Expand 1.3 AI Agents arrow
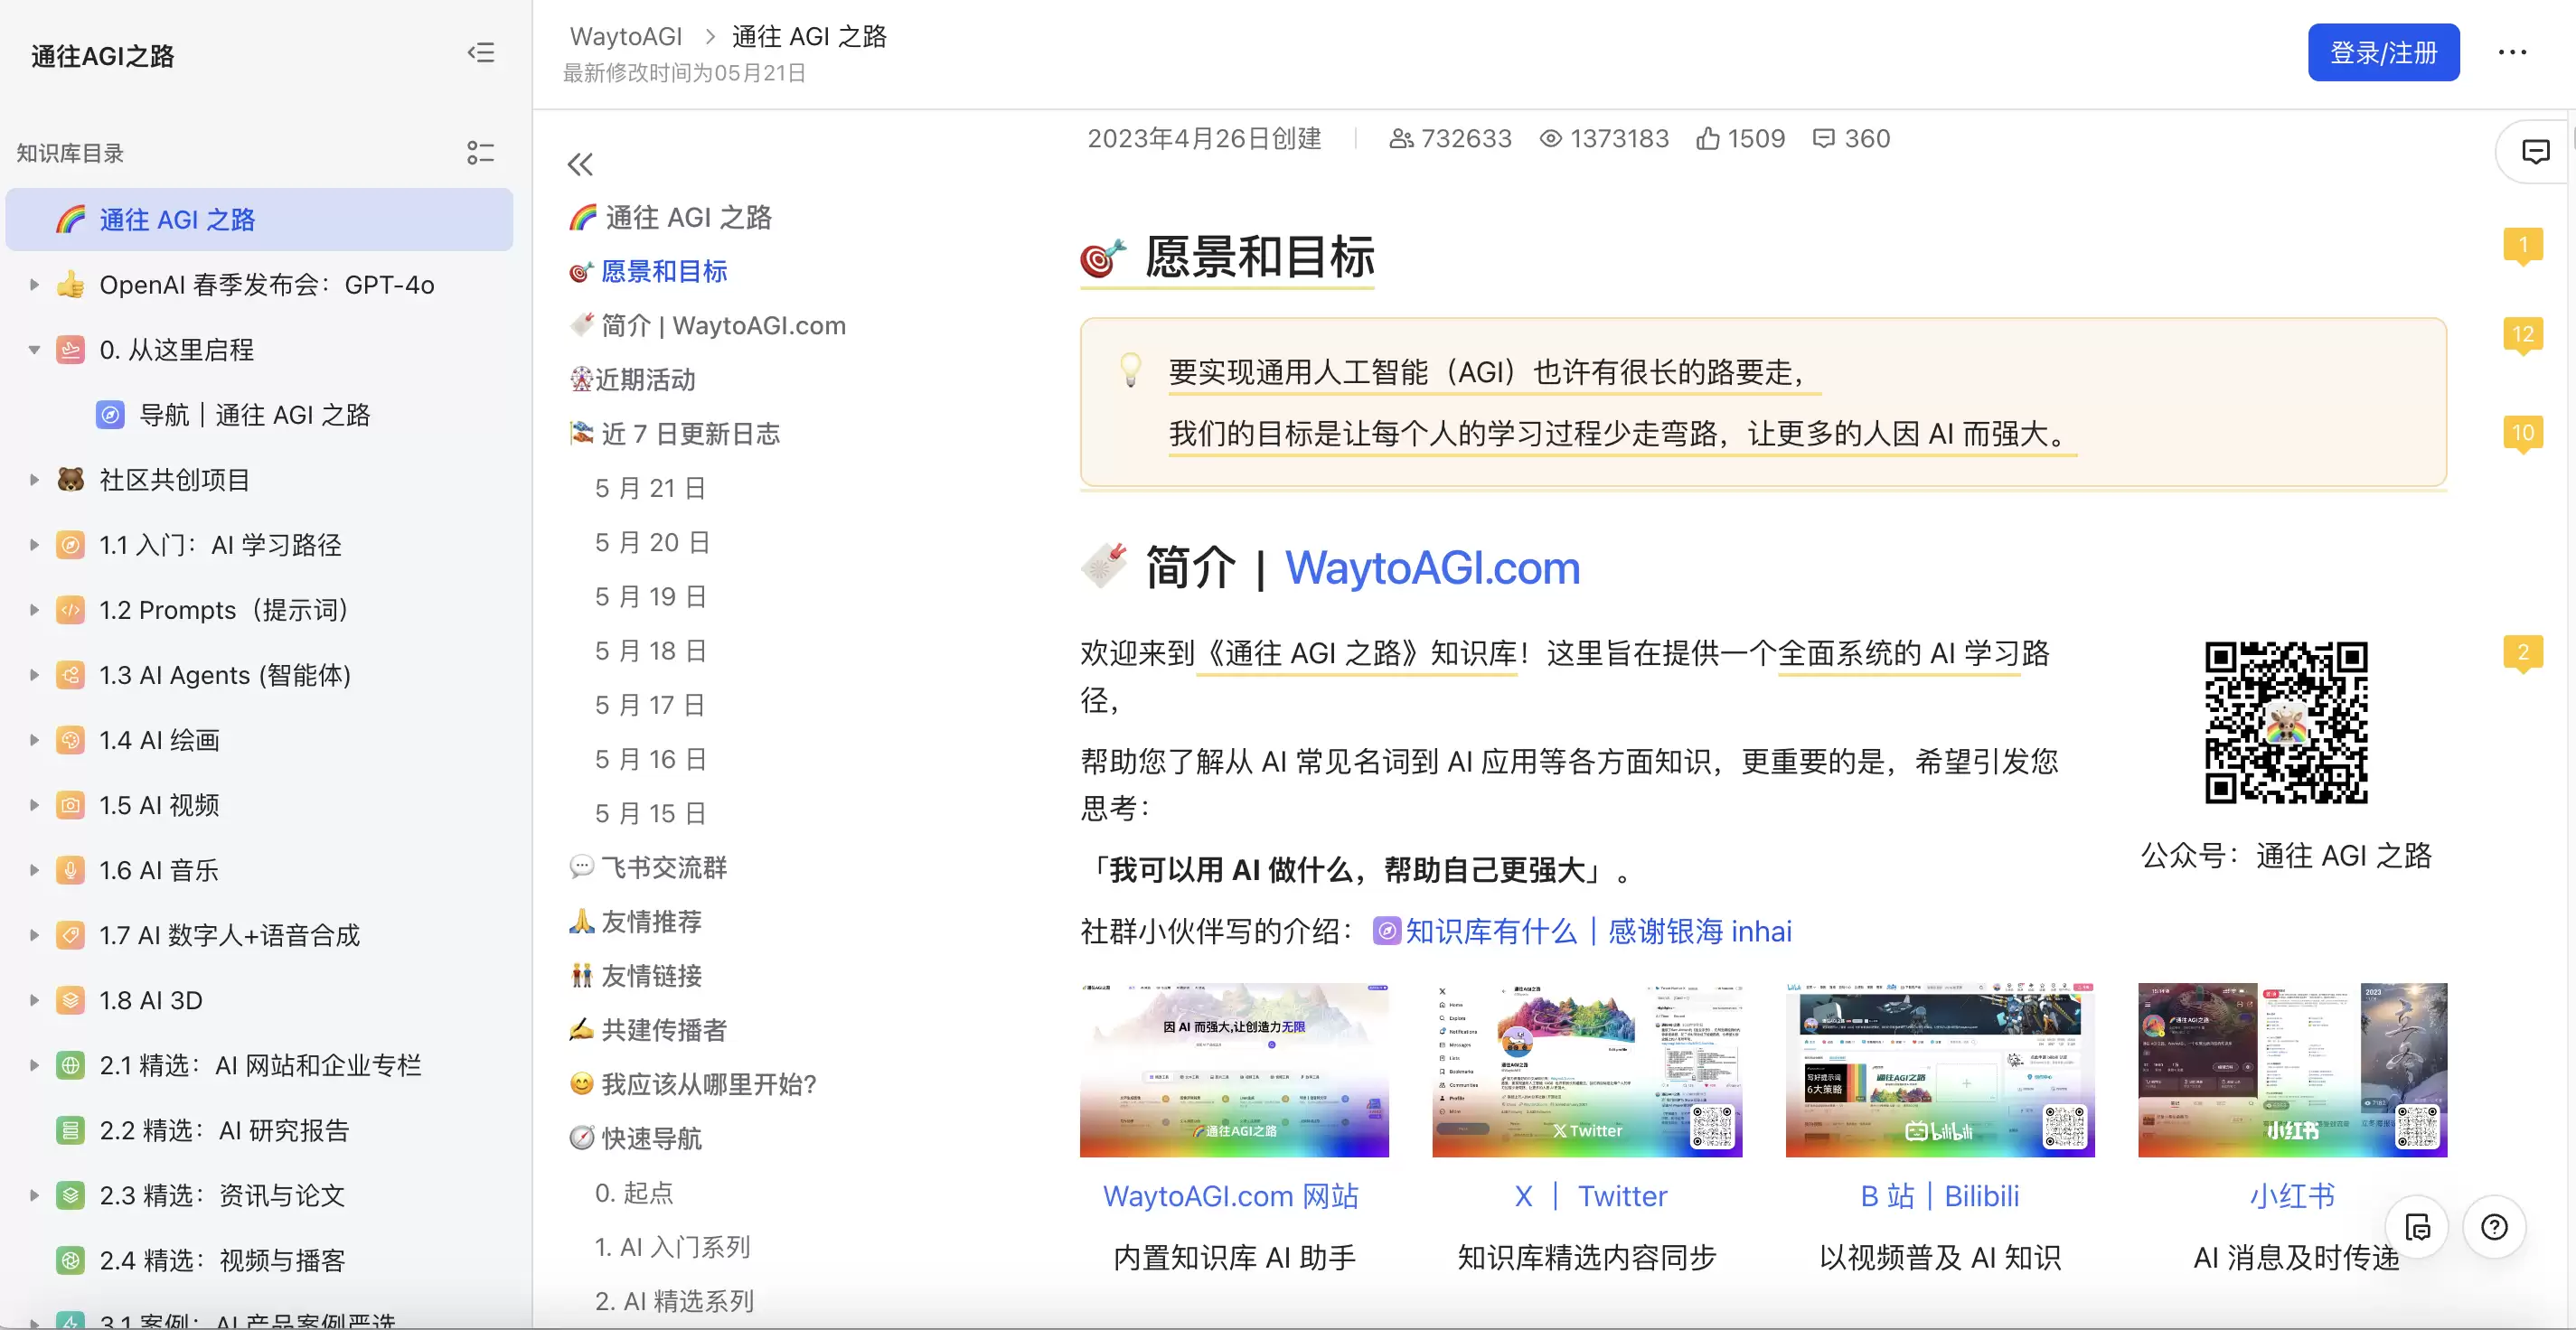 click(x=34, y=674)
